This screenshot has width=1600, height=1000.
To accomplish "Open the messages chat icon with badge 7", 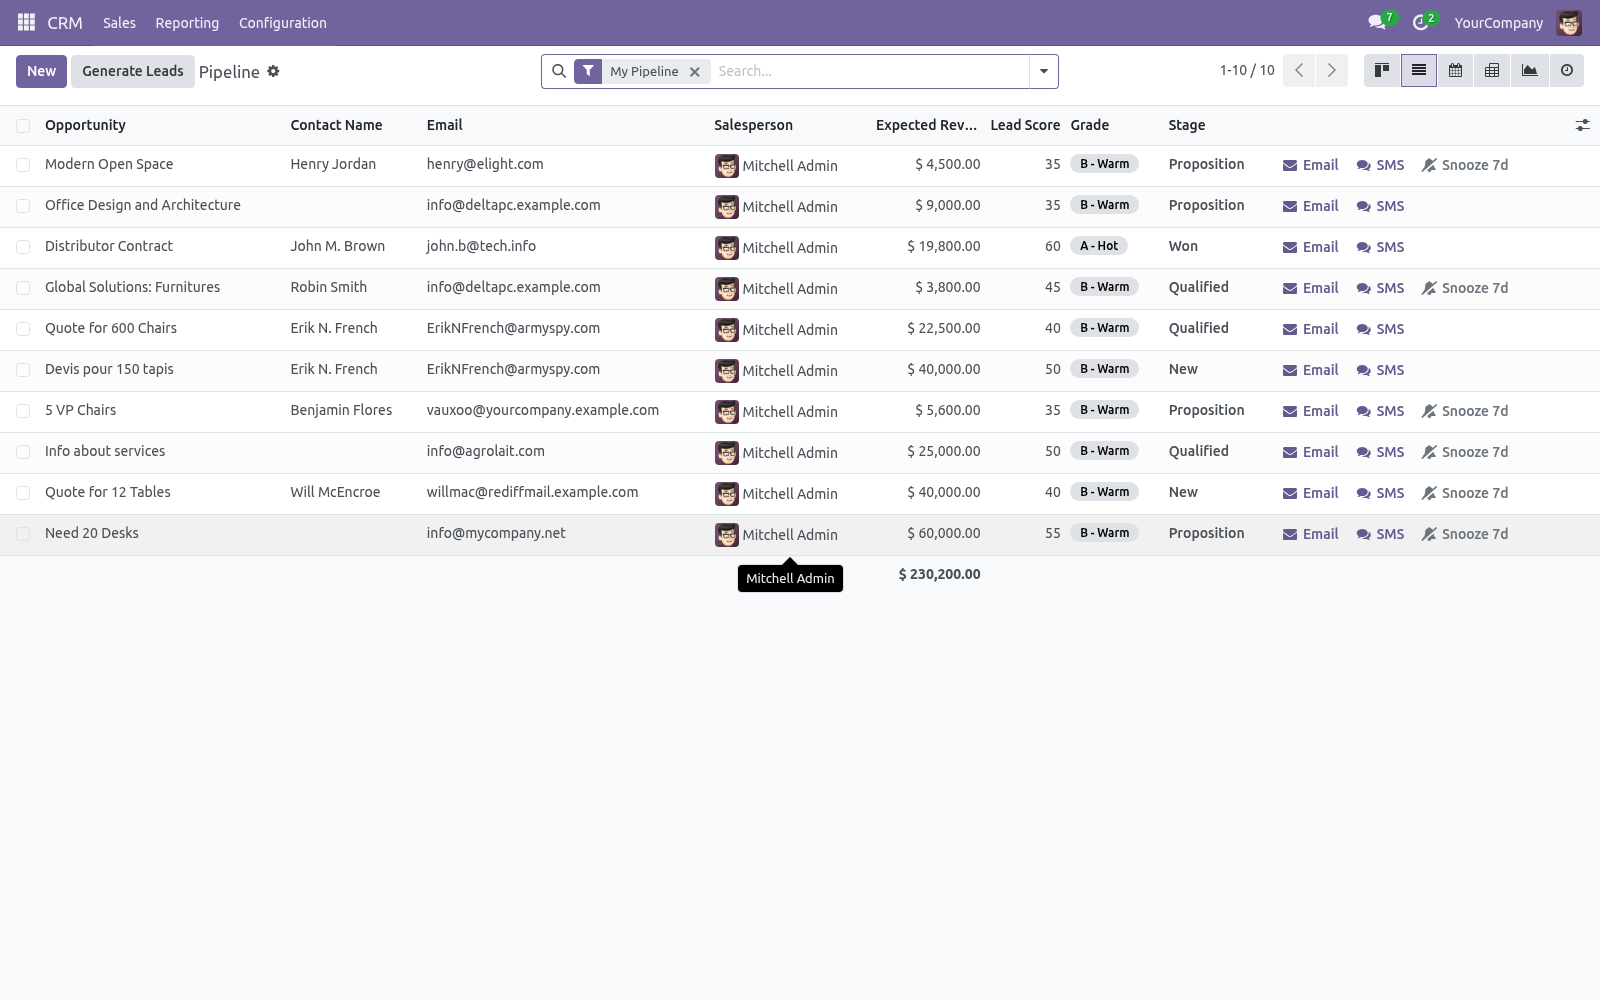I will pos(1379,22).
